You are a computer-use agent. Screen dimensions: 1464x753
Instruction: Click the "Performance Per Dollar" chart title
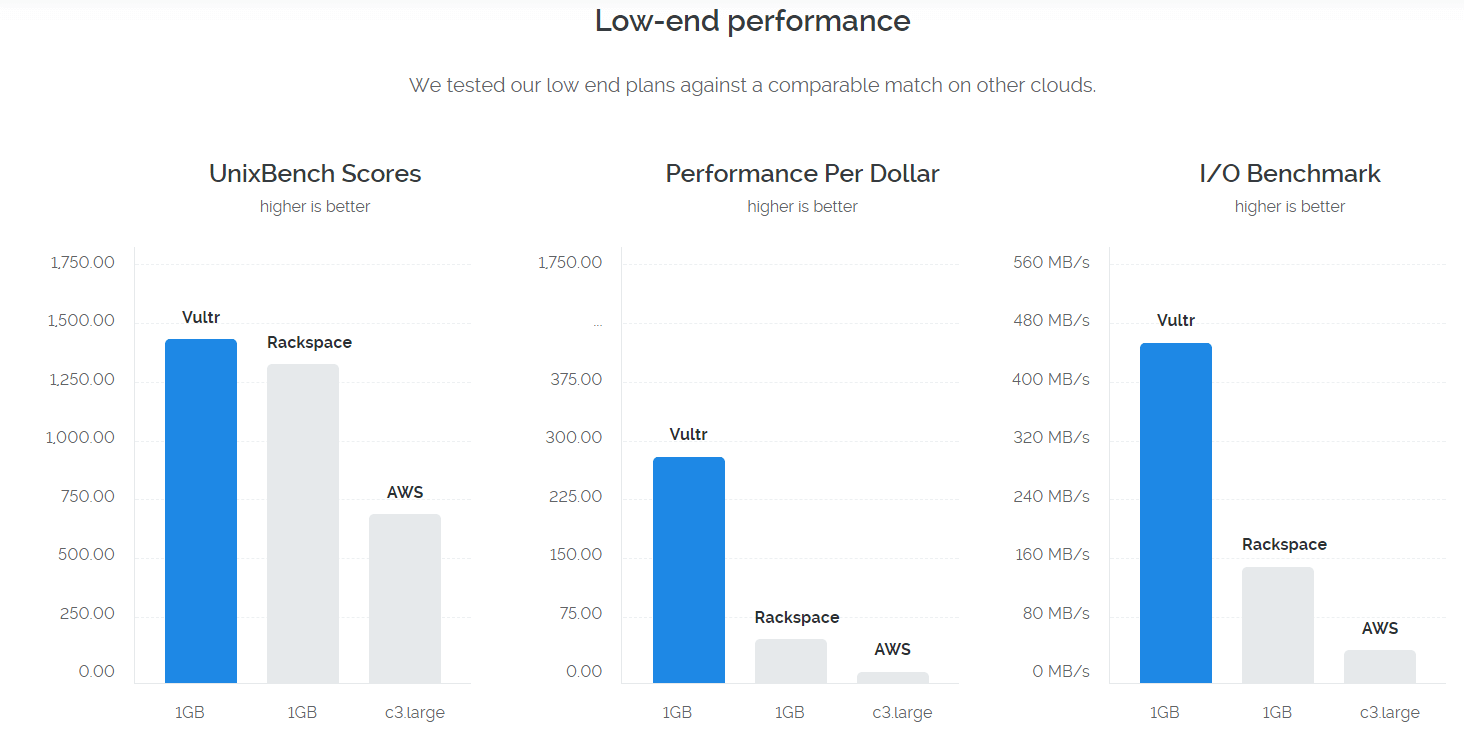click(x=802, y=173)
